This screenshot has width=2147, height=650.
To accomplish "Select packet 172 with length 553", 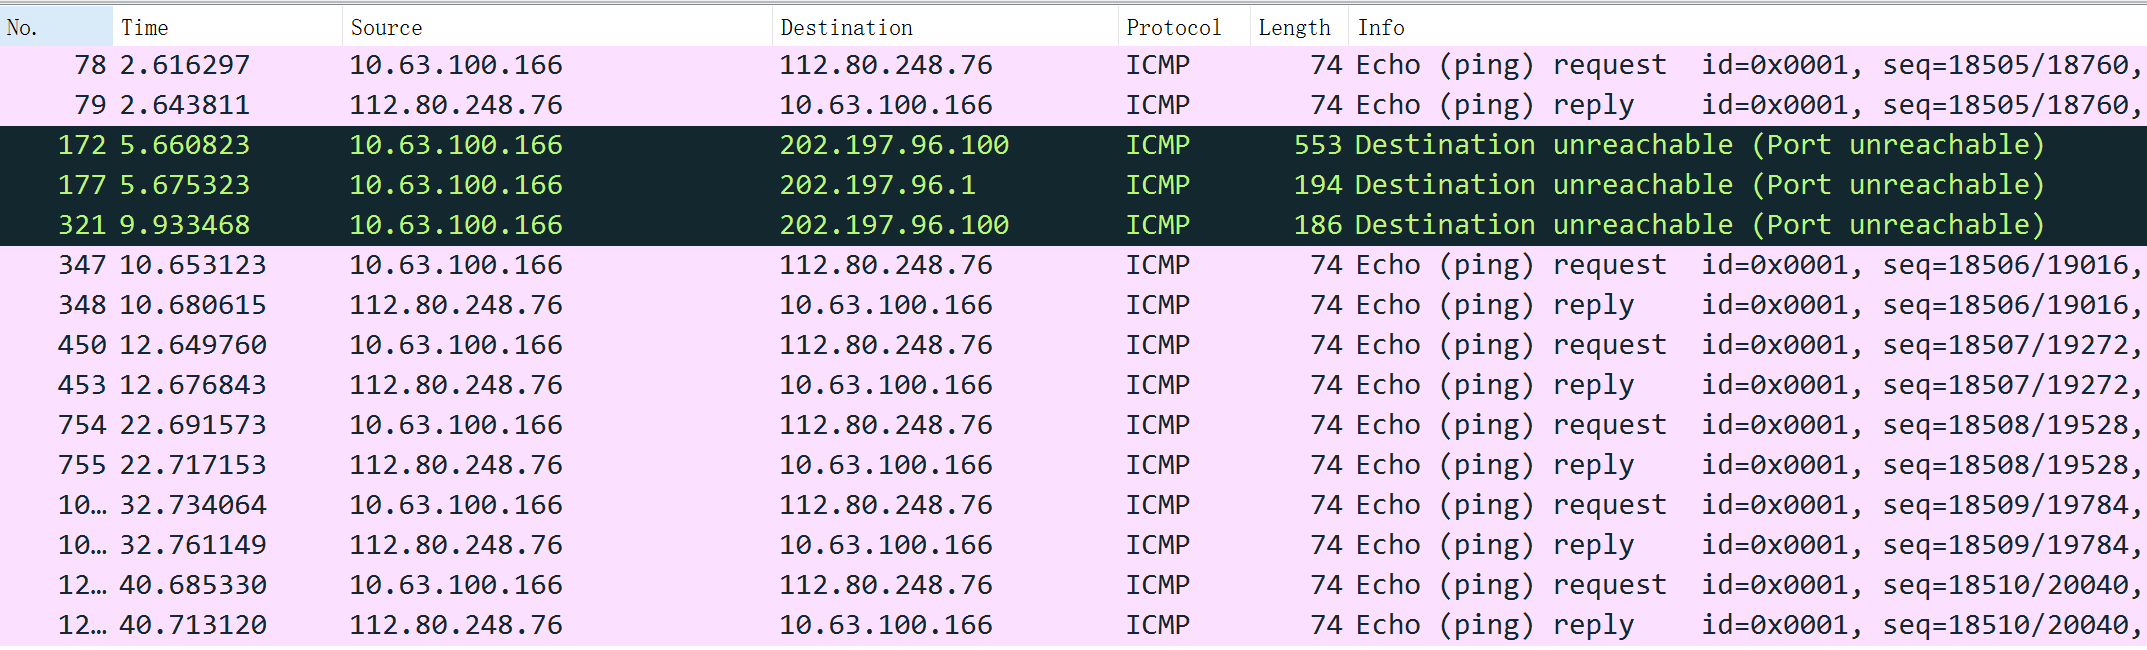I will [1073, 146].
